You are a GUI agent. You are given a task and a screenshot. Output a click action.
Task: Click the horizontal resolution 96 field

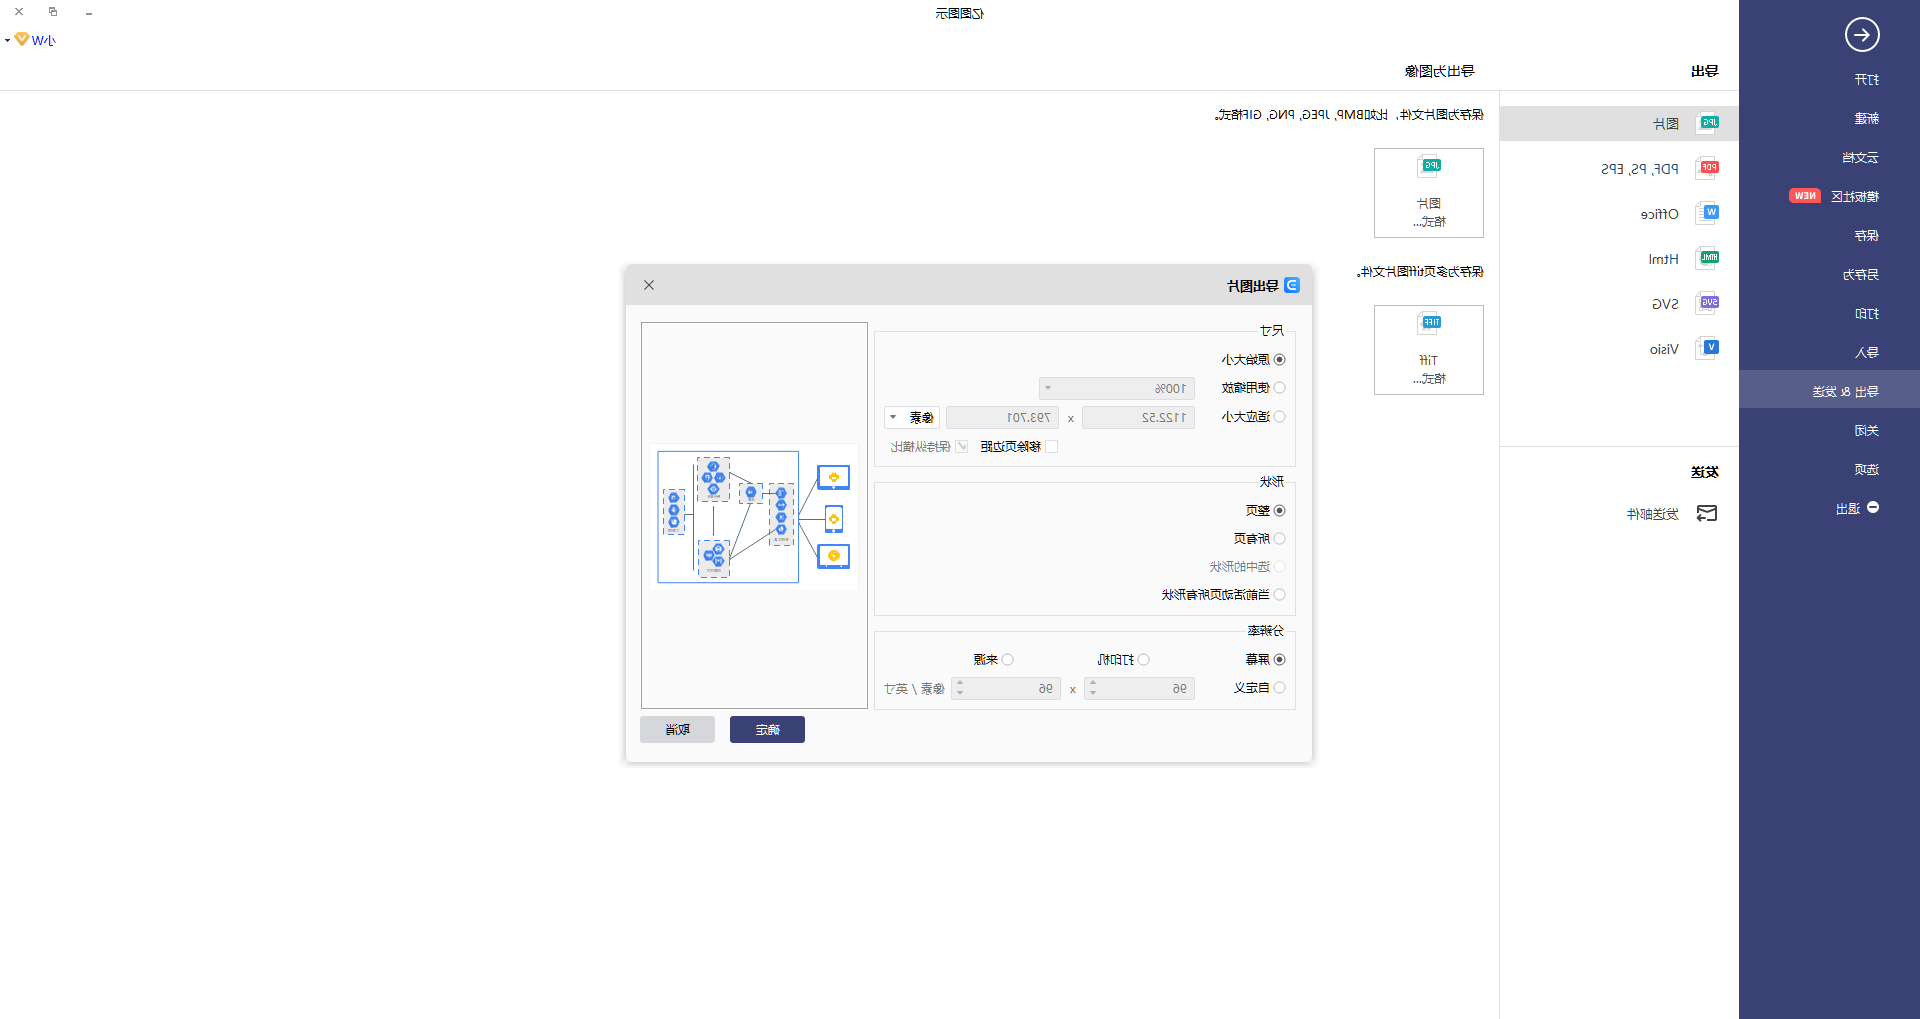pyautogui.click(x=1139, y=688)
